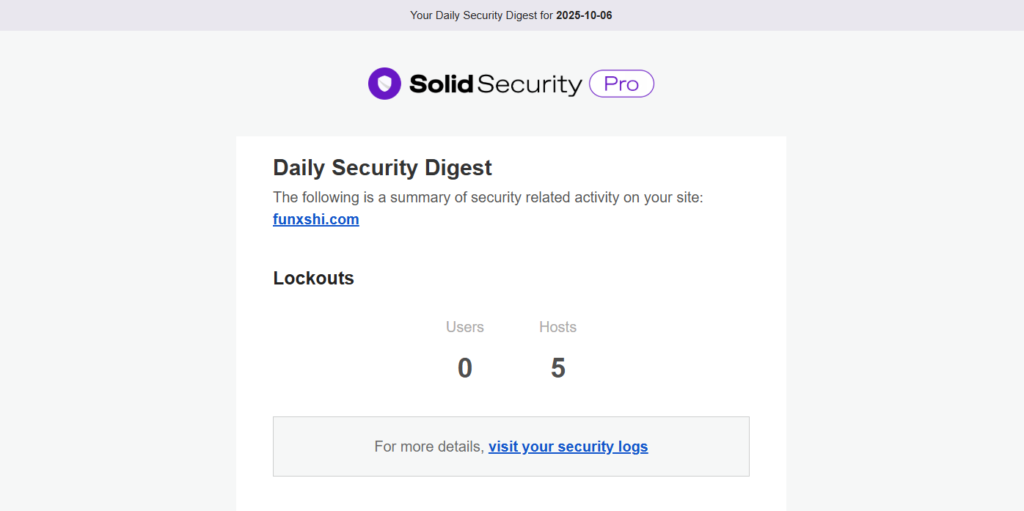Click the word Security in the logo
Viewport: 1024px width, 511px height.
pos(529,84)
